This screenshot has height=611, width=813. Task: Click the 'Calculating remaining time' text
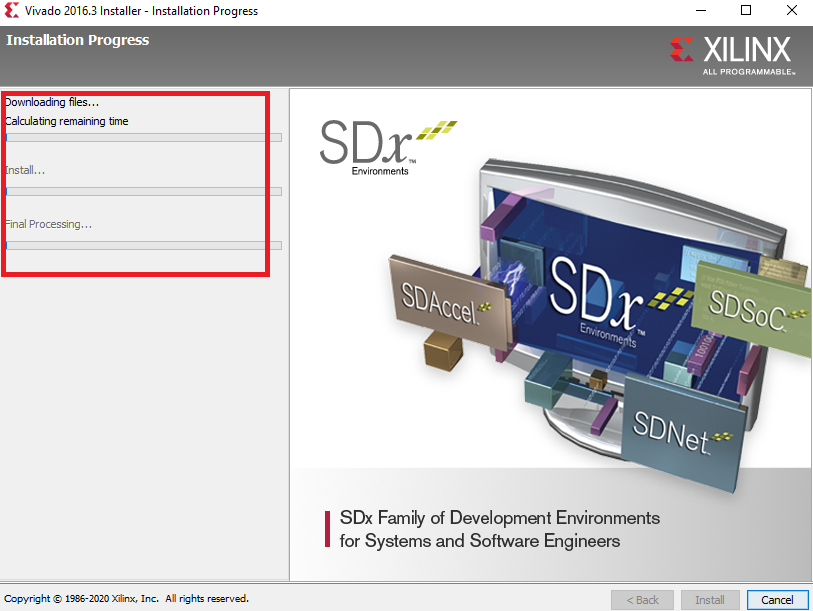67,121
